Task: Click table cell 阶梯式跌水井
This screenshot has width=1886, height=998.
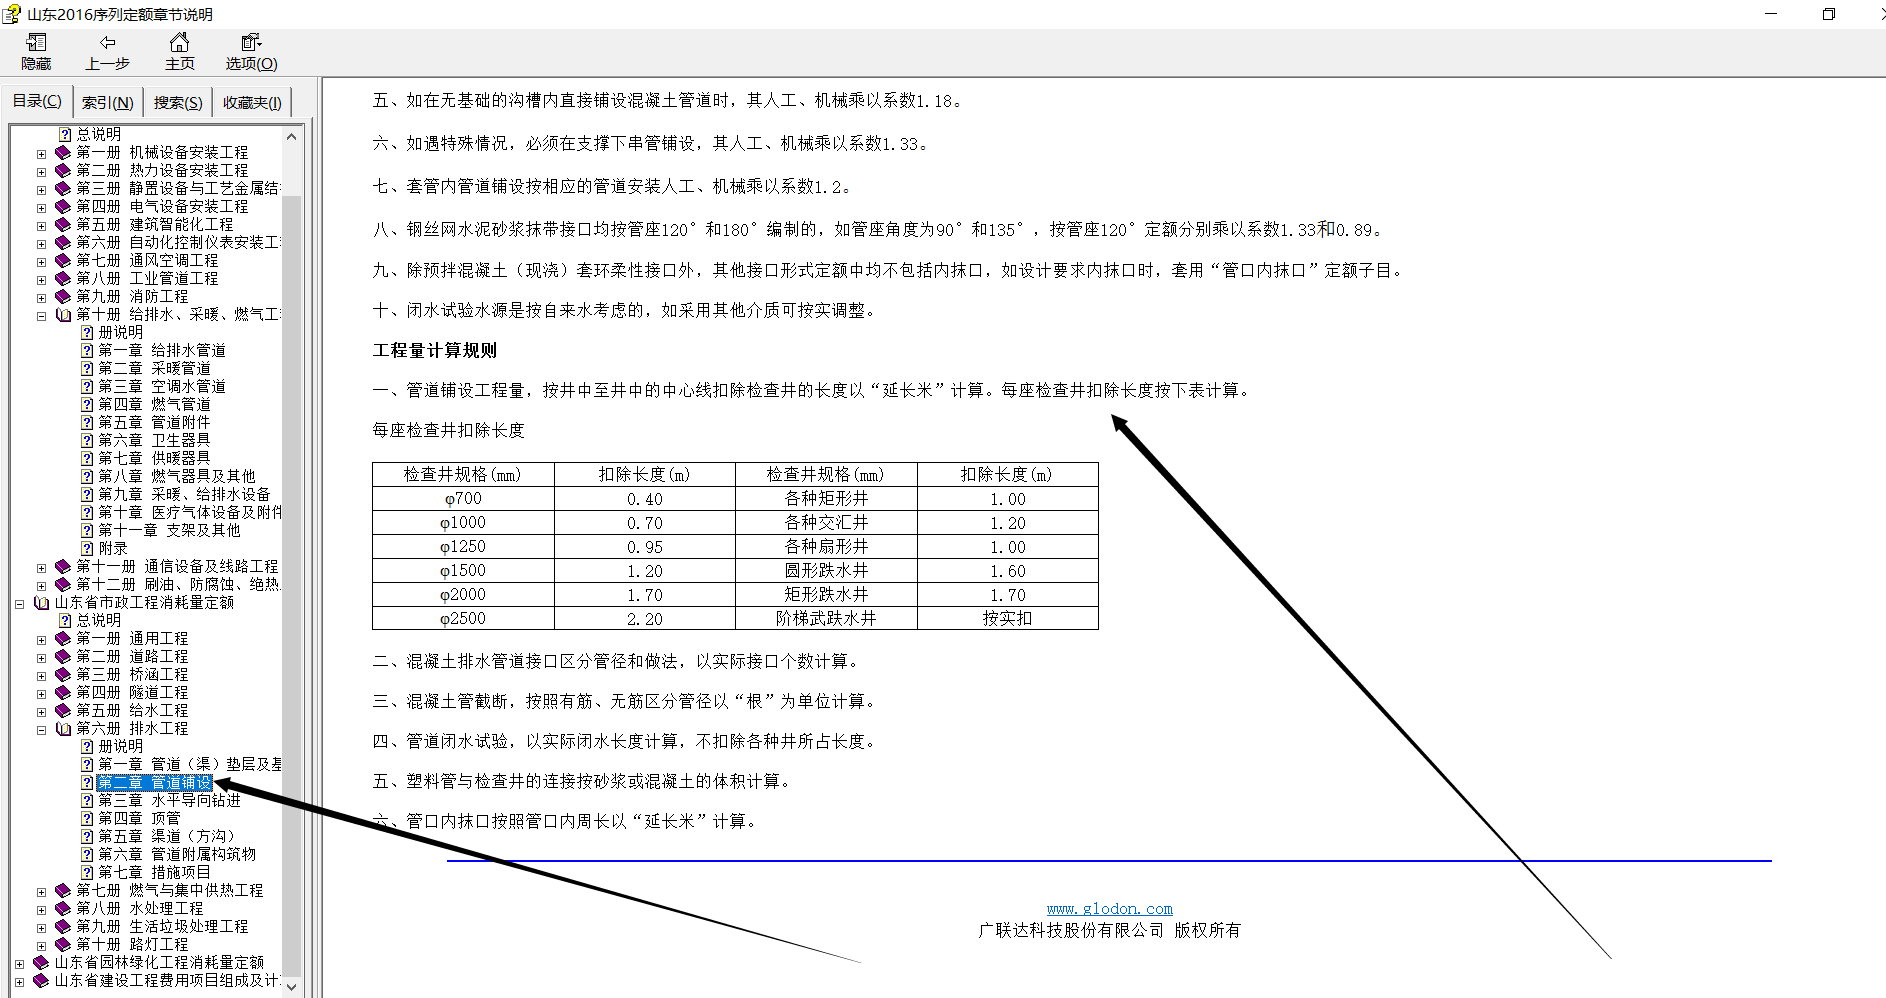Action: click(826, 619)
